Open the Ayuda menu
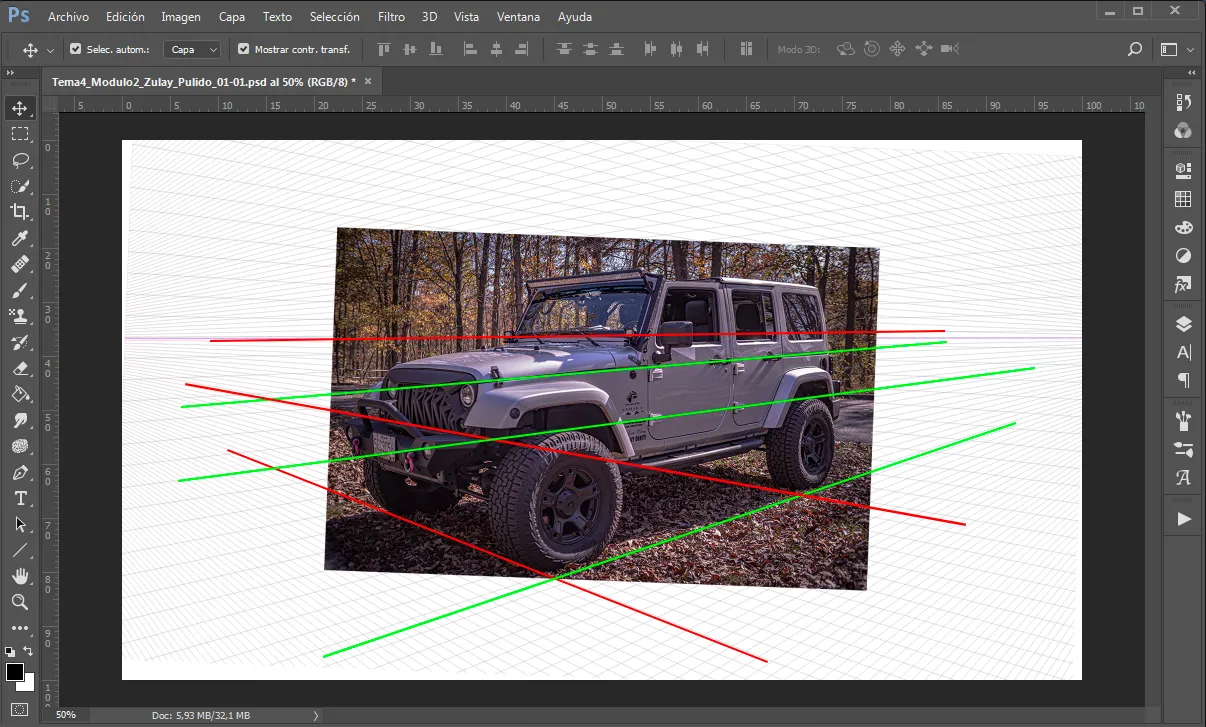The image size is (1206, 727). click(574, 17)
